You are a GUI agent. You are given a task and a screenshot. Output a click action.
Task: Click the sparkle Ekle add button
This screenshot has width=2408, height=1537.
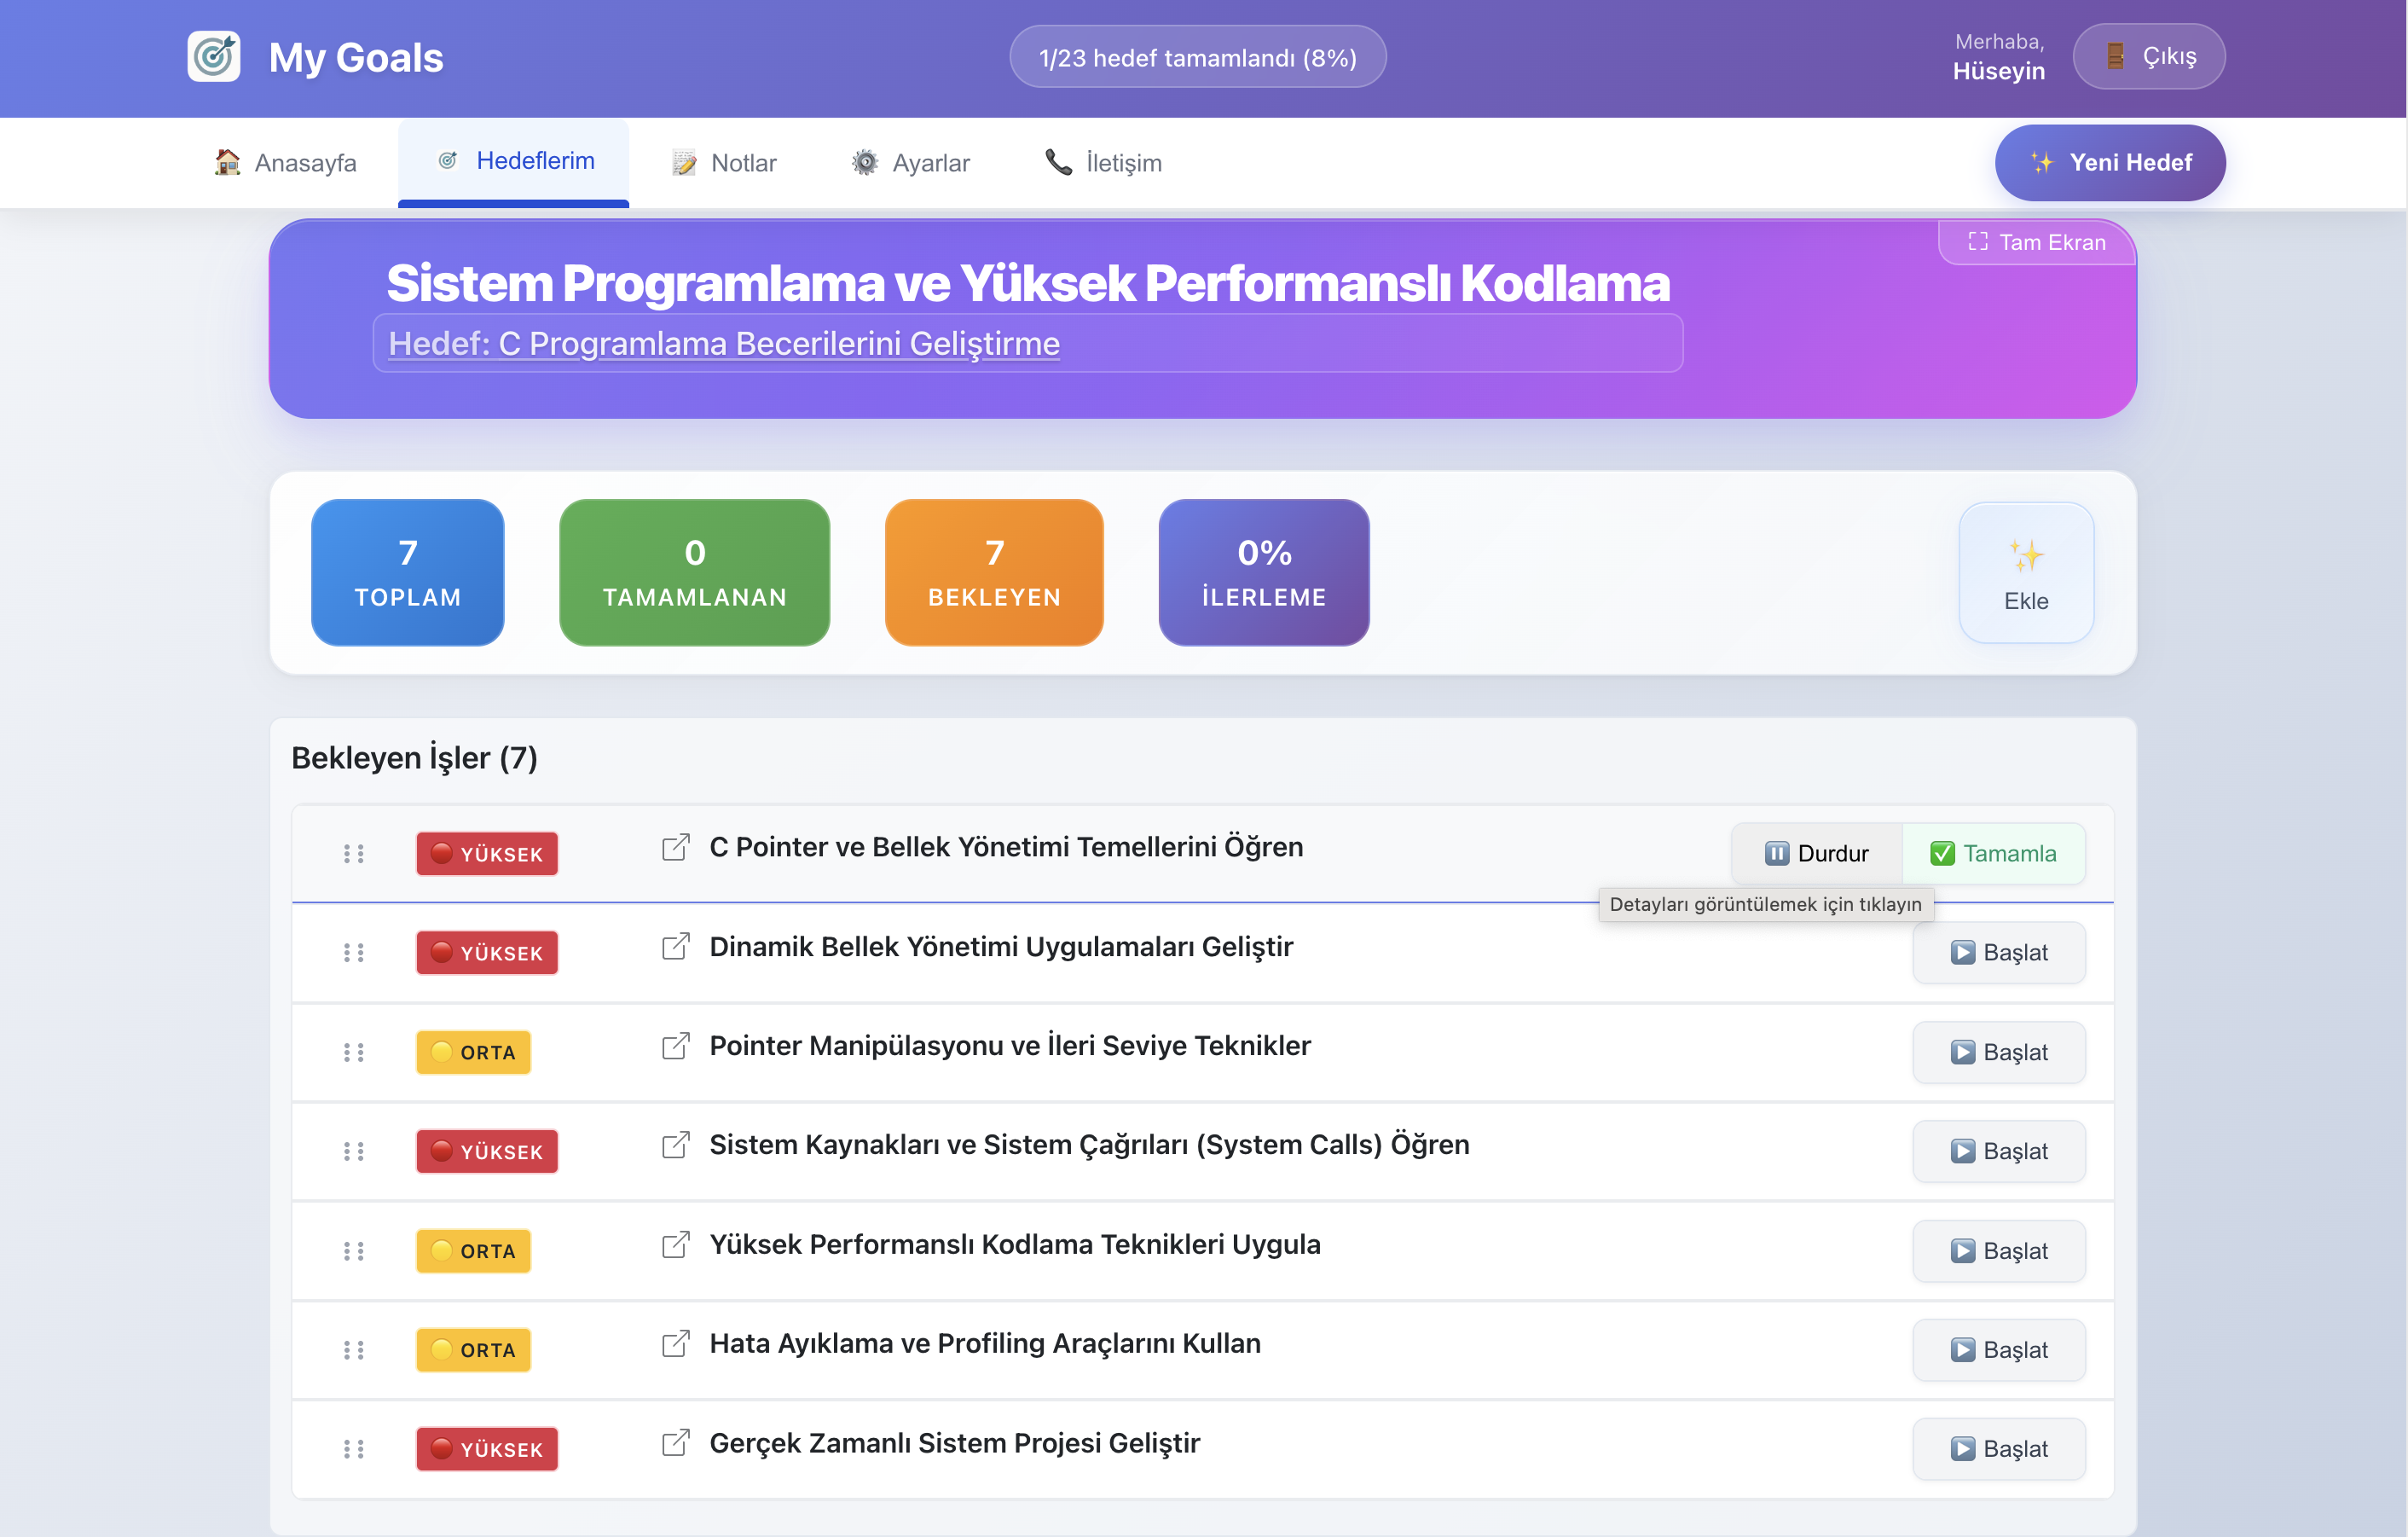click(x=2025, y=573)
